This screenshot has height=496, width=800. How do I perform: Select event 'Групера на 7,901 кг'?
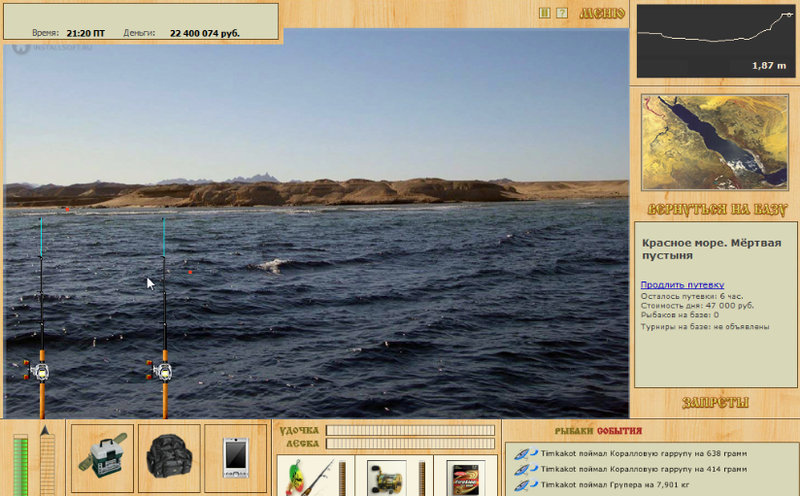(617, 484)
